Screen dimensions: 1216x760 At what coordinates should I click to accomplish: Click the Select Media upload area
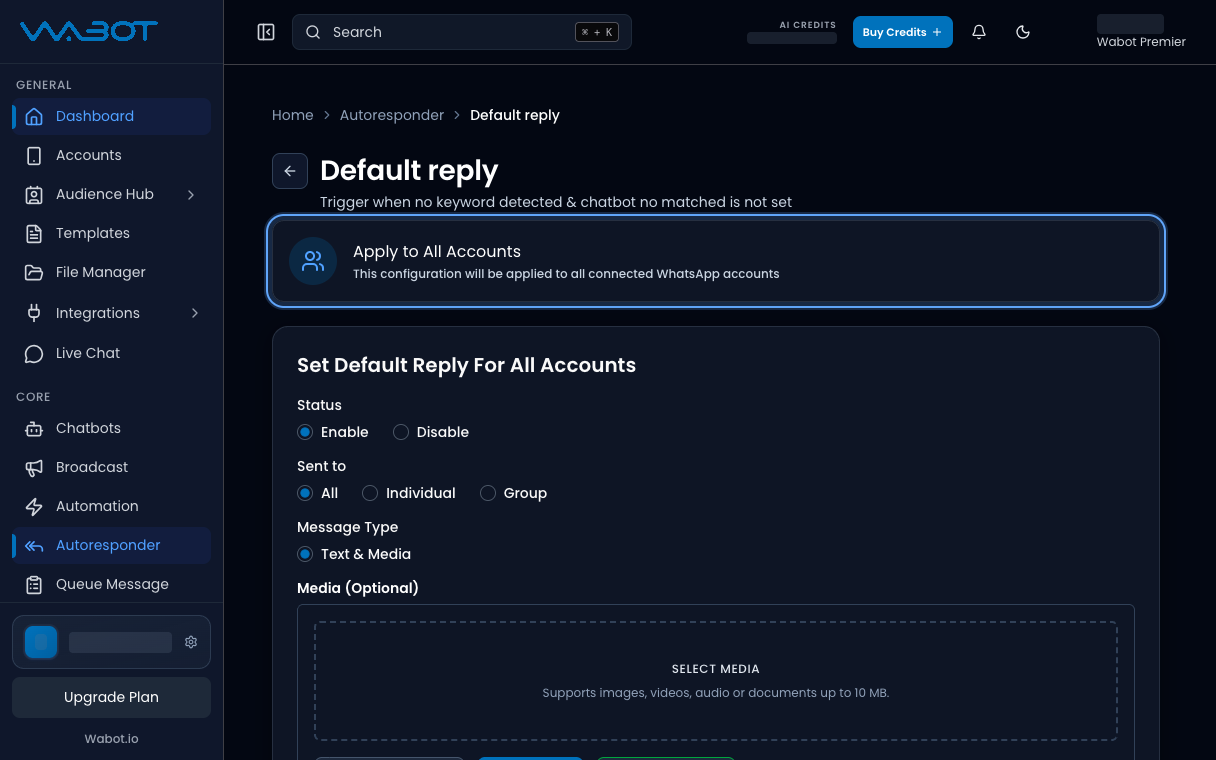tap(716, 681)
